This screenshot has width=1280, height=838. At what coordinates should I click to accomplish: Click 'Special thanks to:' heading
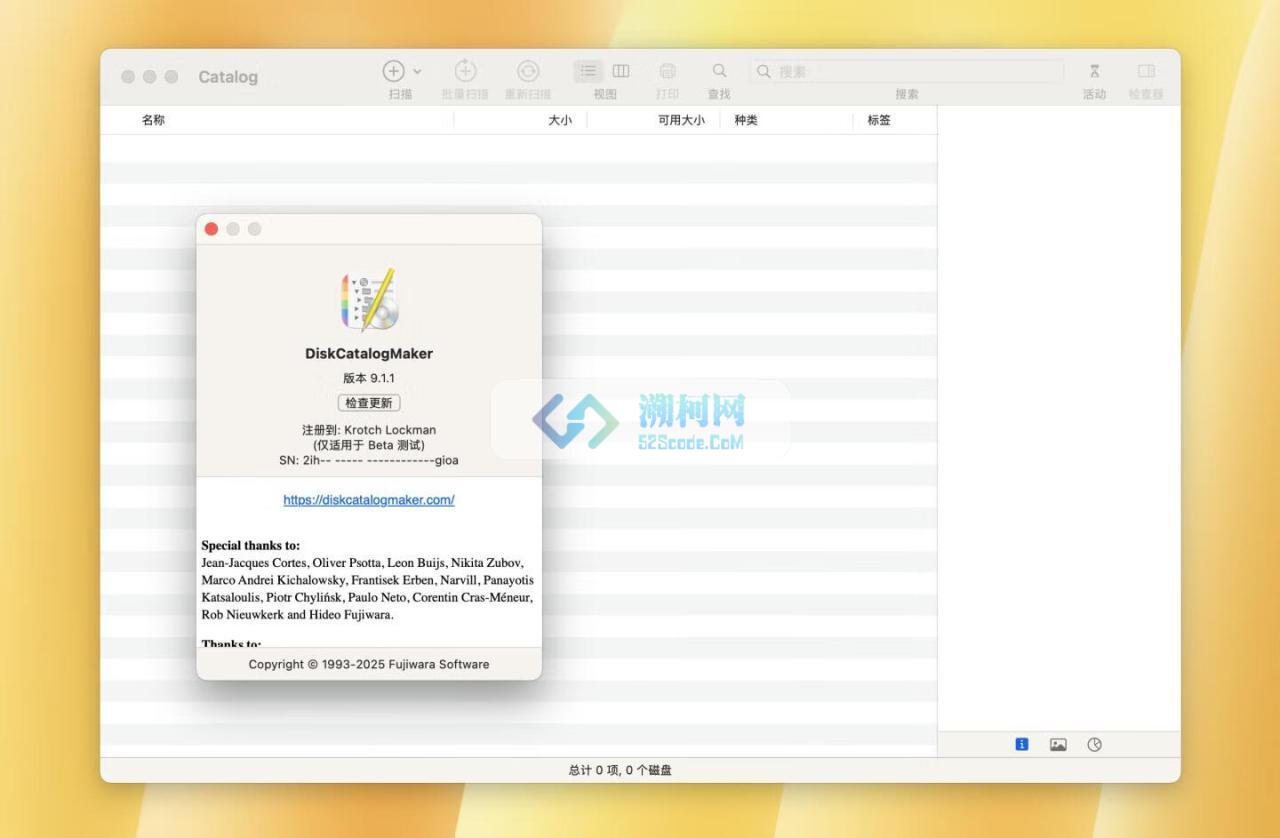[x=250, y=546]
